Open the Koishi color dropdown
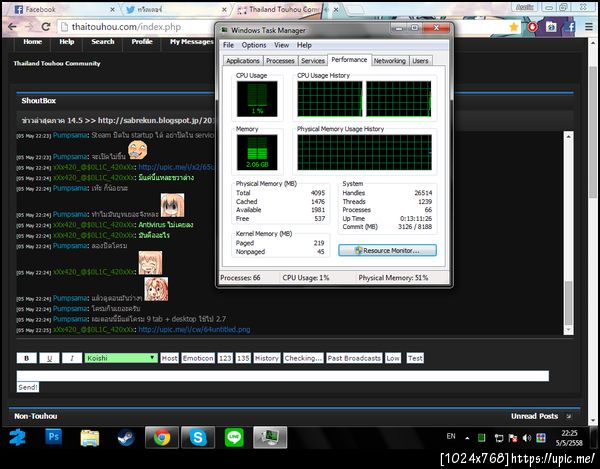This screenshot has width=600, height=469. [x=120, y=358]
